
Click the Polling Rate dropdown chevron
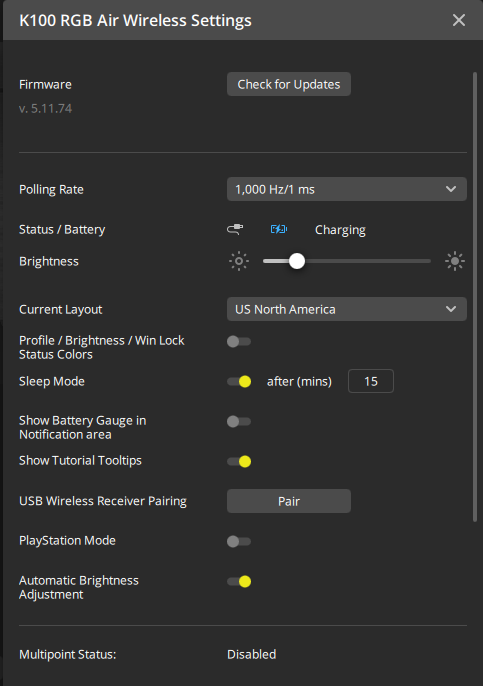coord(451,189)
